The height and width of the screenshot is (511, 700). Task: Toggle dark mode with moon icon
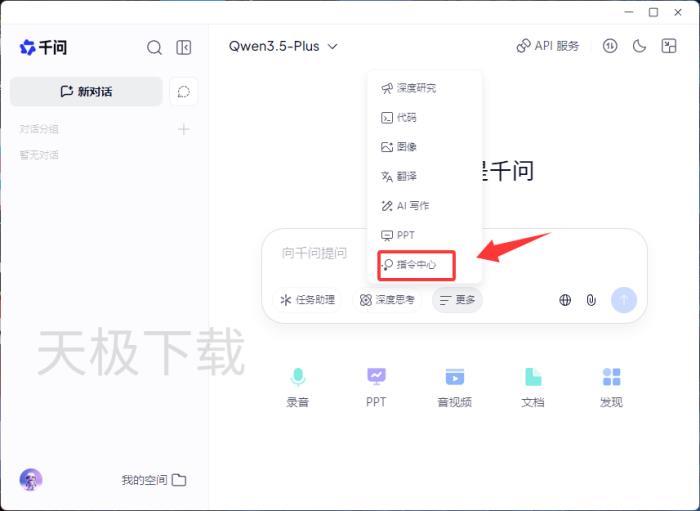640,46
